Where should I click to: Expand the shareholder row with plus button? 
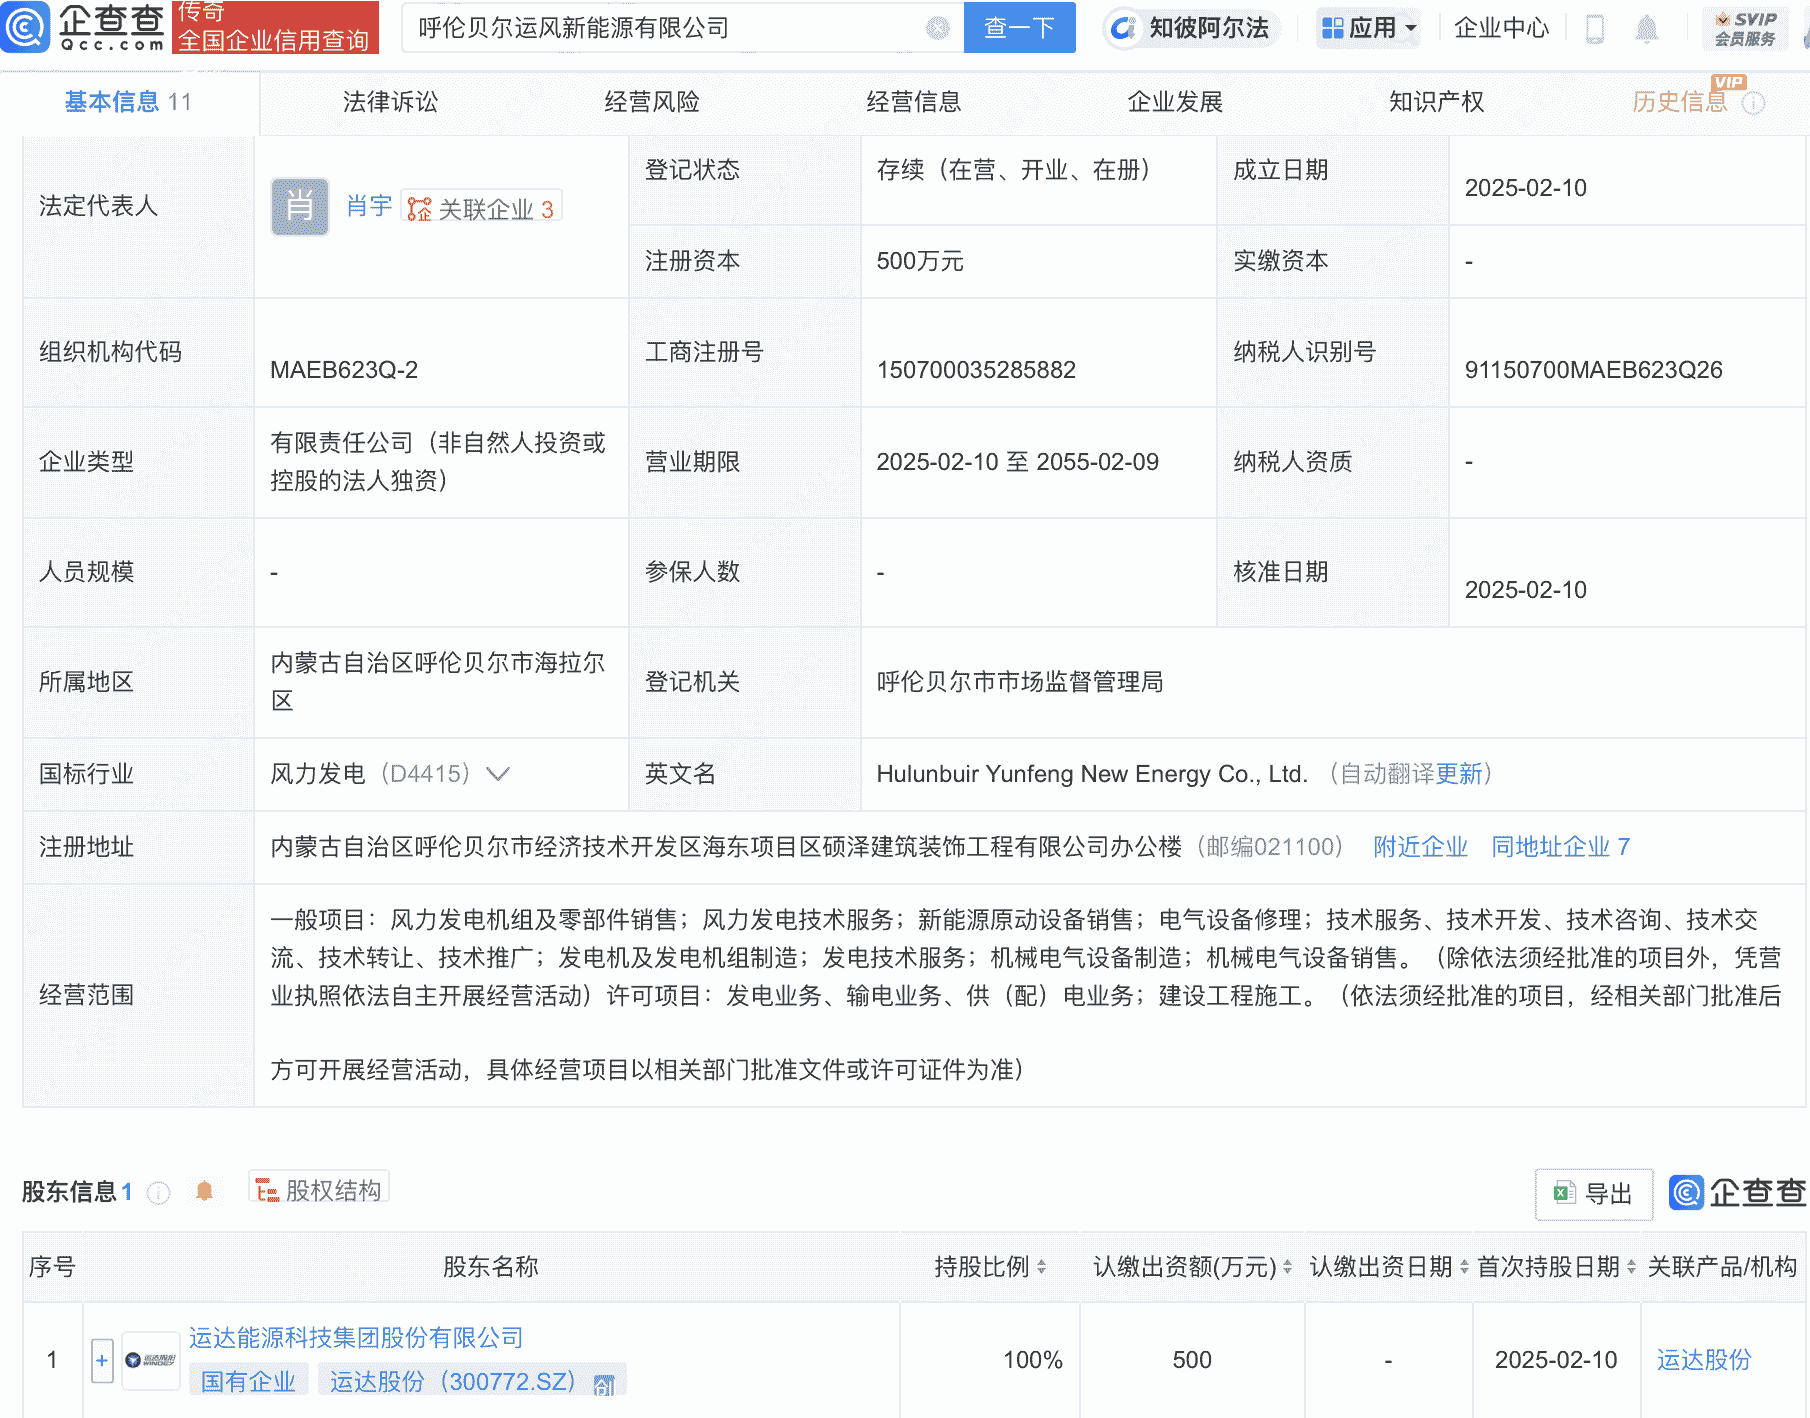101,1360
